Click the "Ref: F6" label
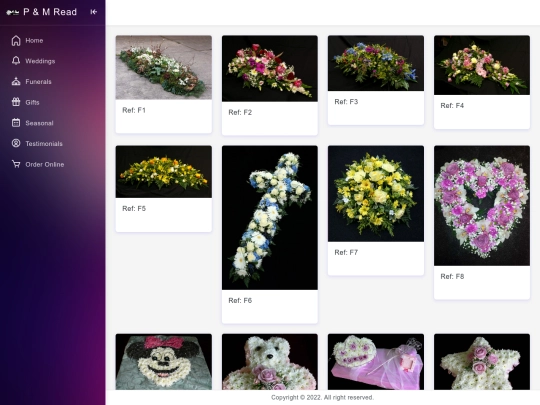The height and width of the screenshot is (405, 540). click(x=240, y=300)
